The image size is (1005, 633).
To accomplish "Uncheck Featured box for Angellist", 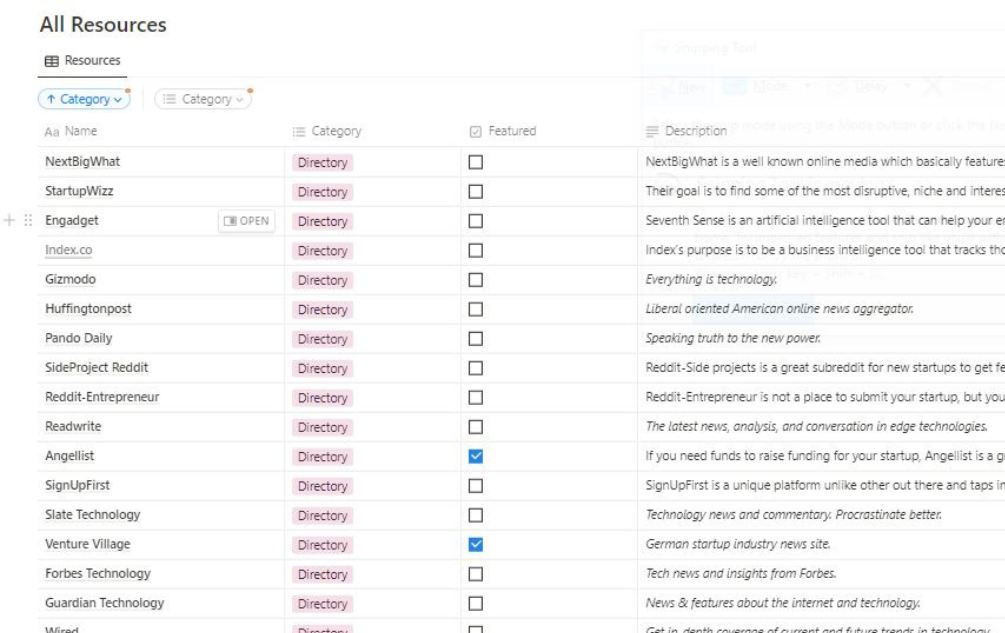I will coord(476,456).
